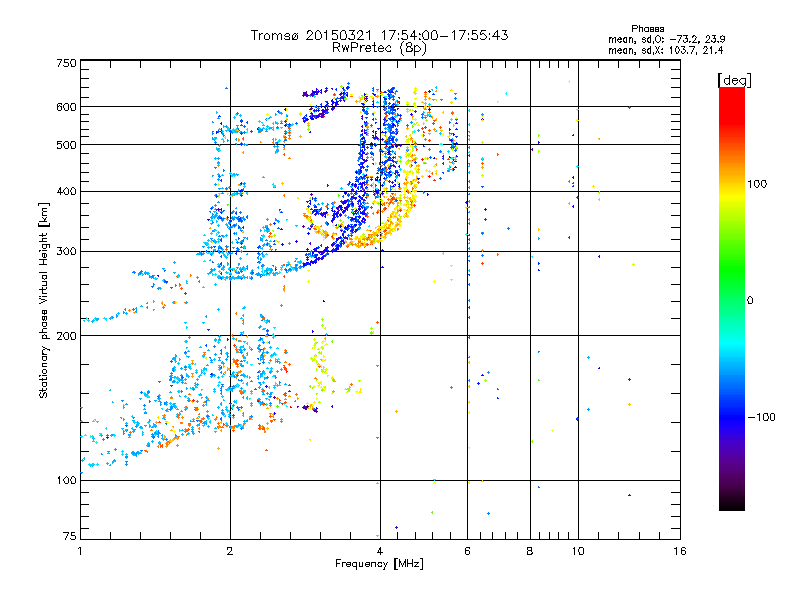Image resolution: width=800 pixels, height=600 pixels.
Task: Click the x-axis tick label "16"
Action: pos(680,551)
